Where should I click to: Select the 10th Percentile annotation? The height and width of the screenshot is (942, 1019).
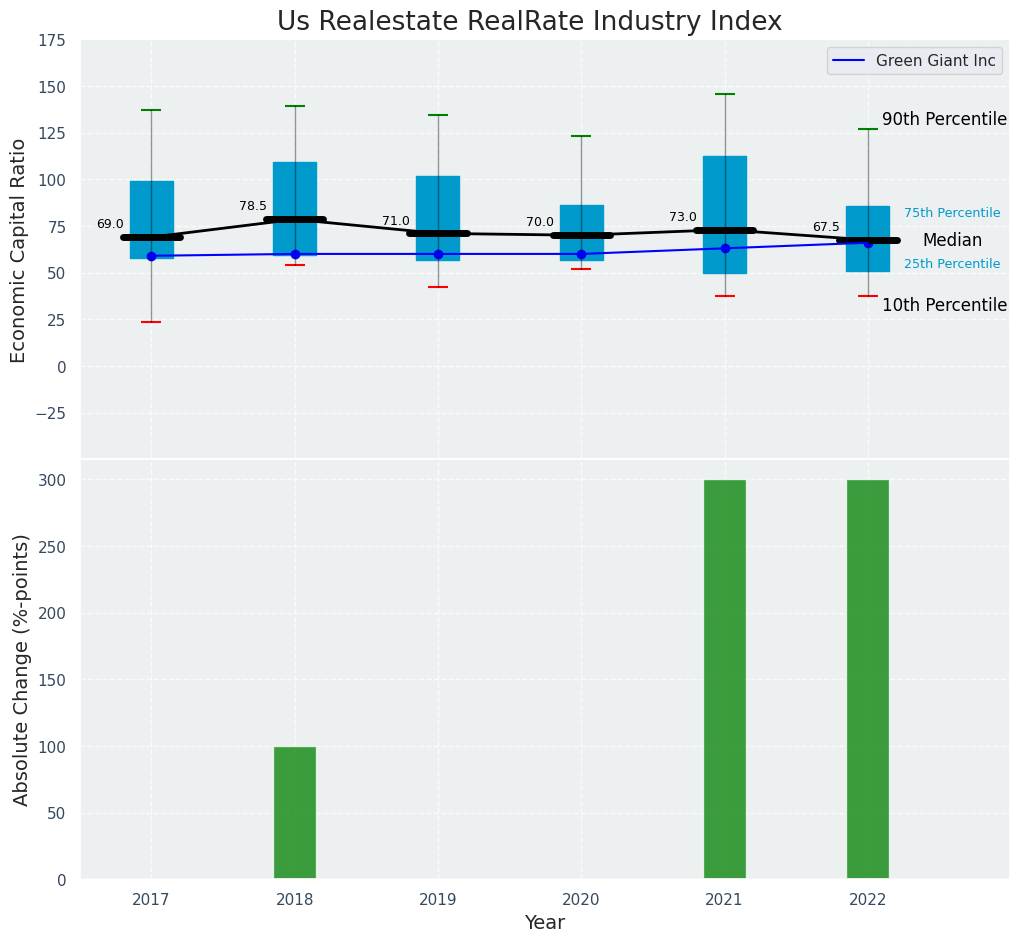click(944, 305)
